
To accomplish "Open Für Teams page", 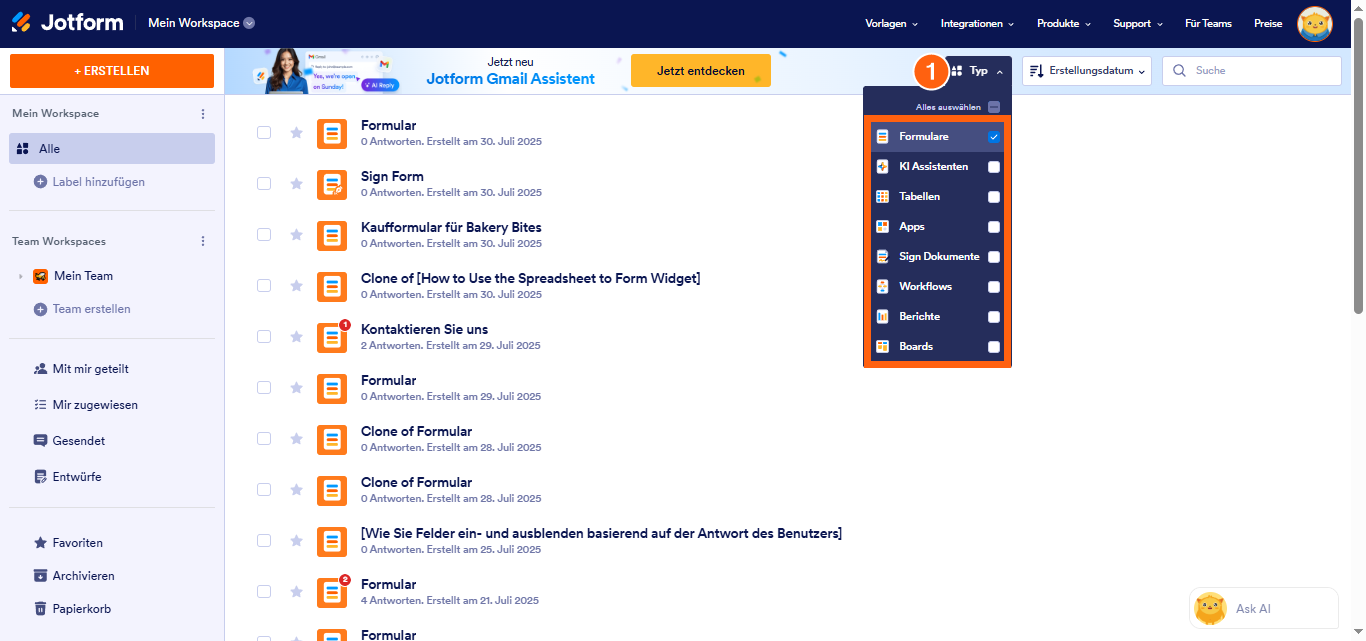I will pos(1208,23).
